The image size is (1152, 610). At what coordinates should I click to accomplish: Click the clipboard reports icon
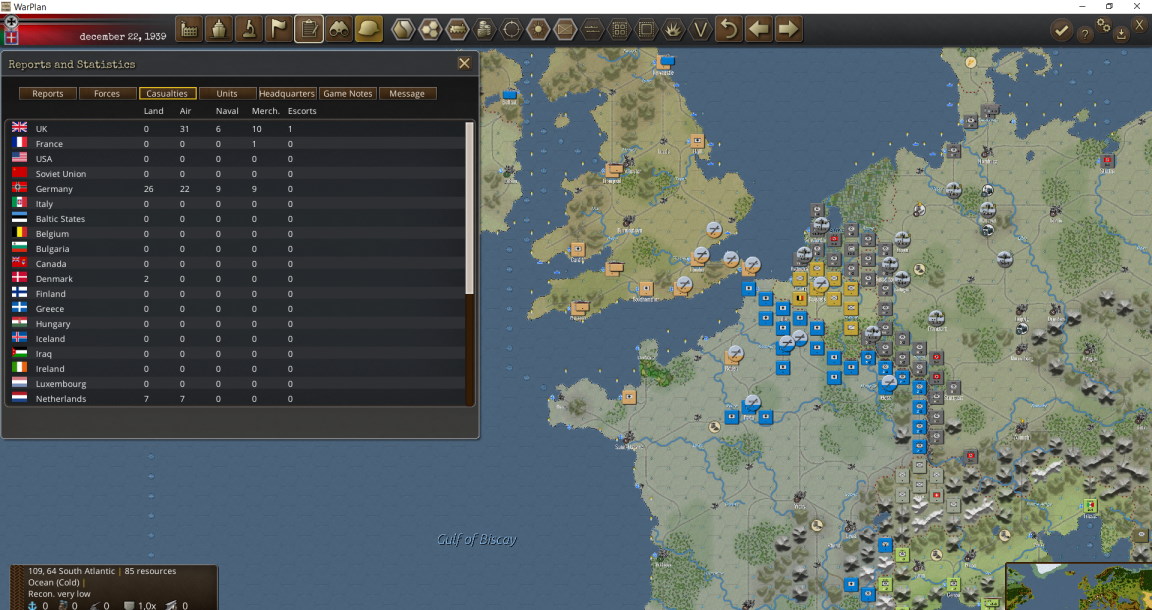[309, 29]
